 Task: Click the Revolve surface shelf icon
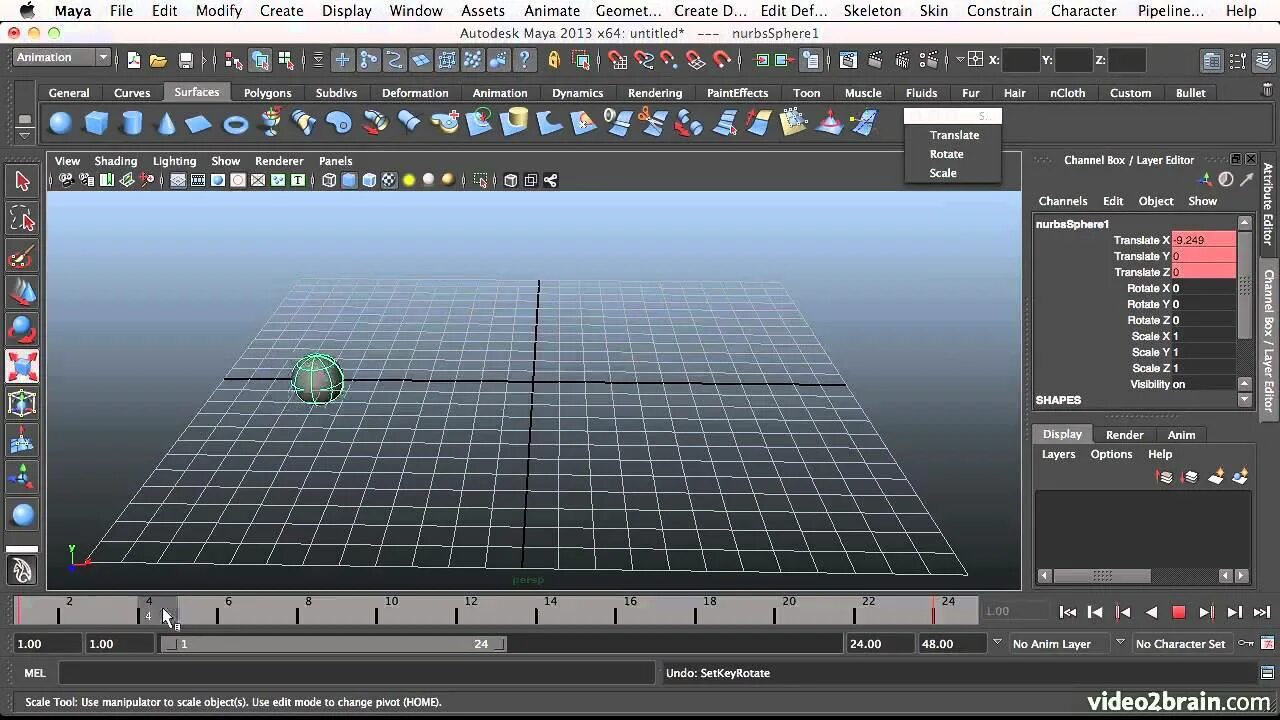tap(270, 123)
